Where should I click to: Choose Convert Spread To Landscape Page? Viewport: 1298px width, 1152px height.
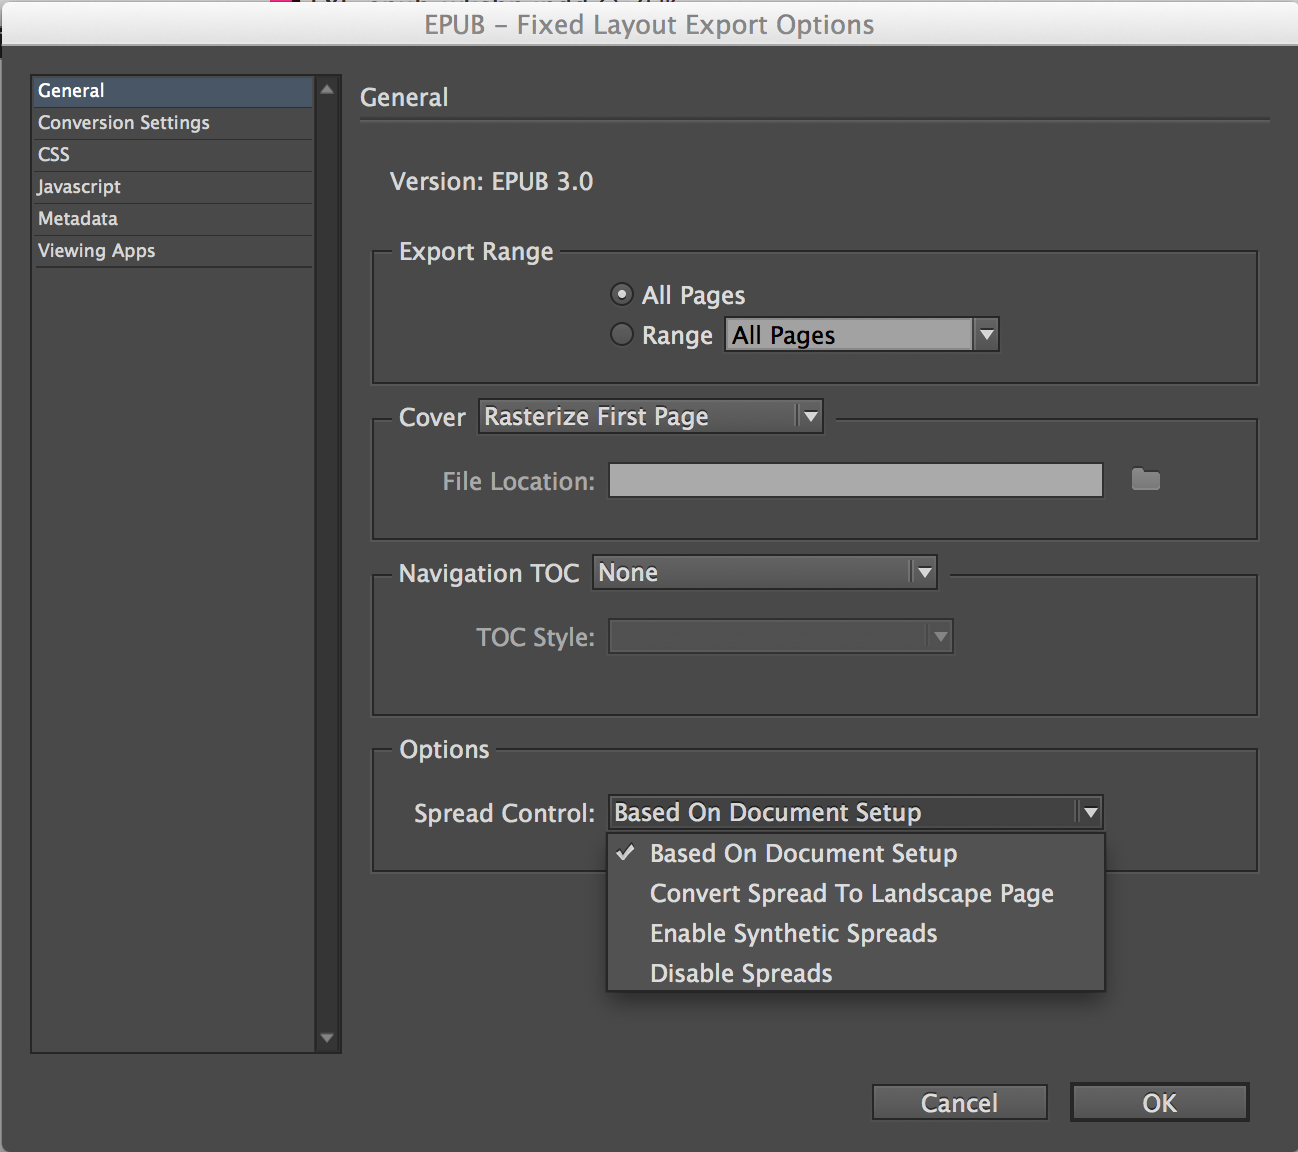851,894
